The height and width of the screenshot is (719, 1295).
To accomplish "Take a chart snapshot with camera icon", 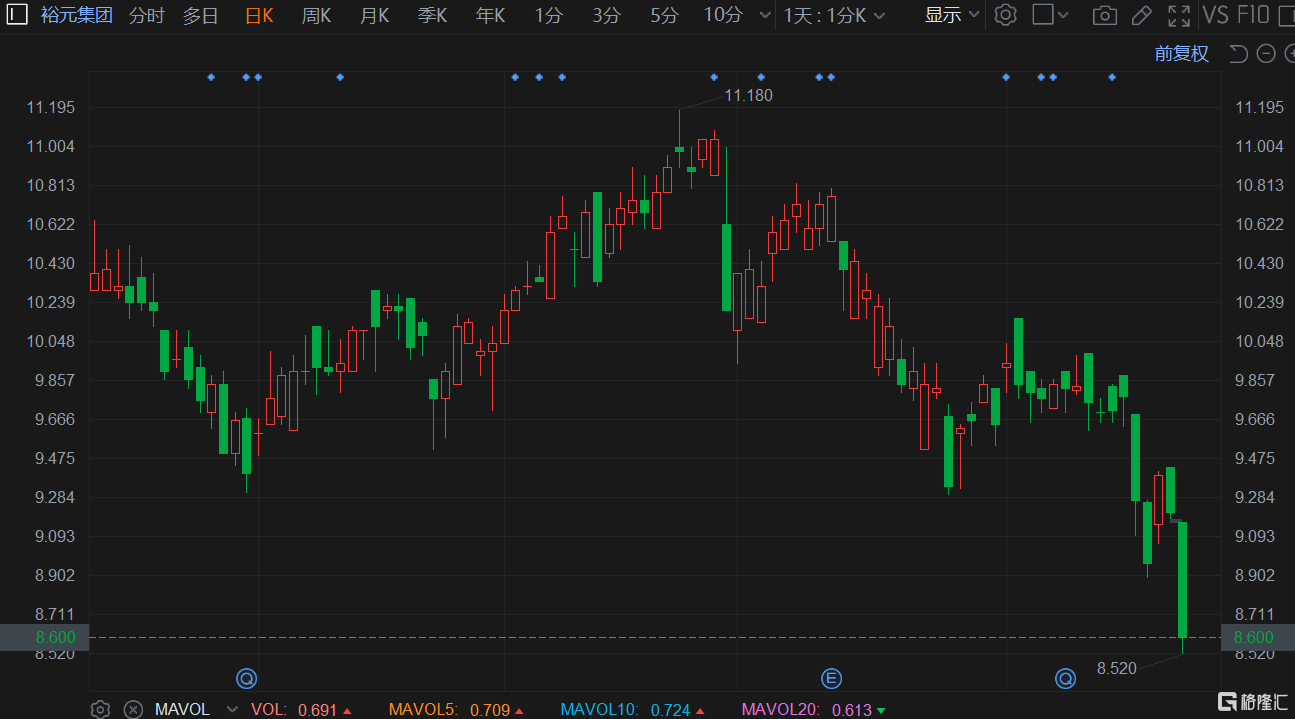I will pyautogui.click(x=1104, y=15).
